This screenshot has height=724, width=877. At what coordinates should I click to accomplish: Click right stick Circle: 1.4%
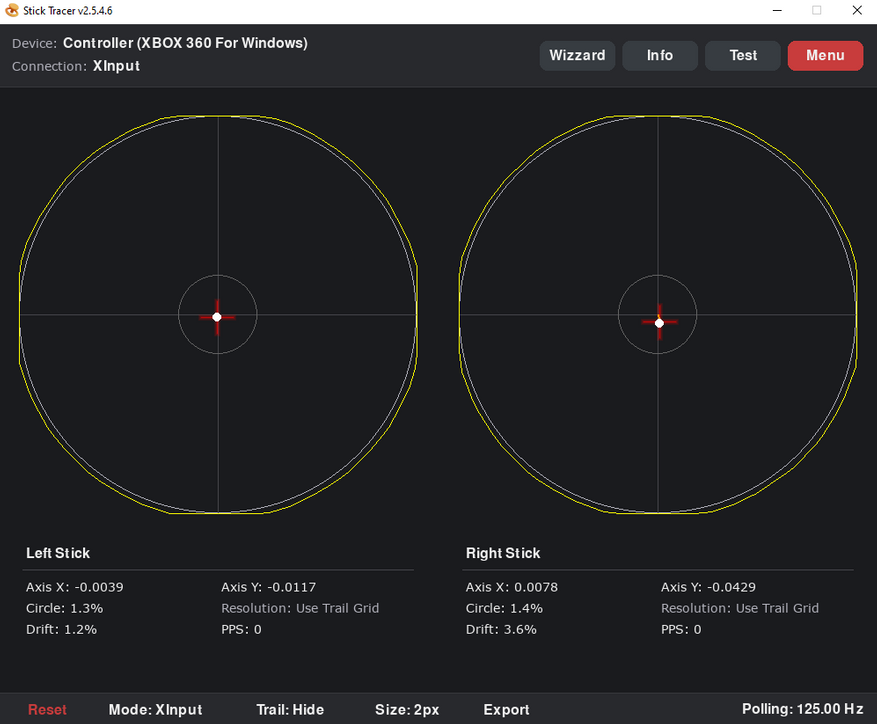[504, 608]
